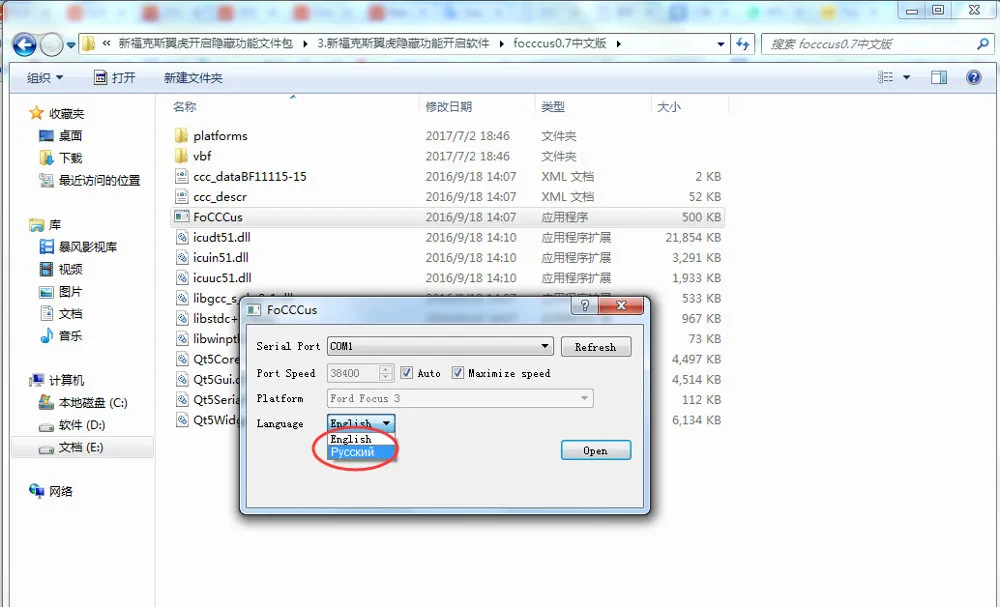Image resolution: width=1000 pixels, height=607 pixels.
Task: Click the preview pane icon on the toolbar
Action: pyautogui.click(x=938, y=77)
